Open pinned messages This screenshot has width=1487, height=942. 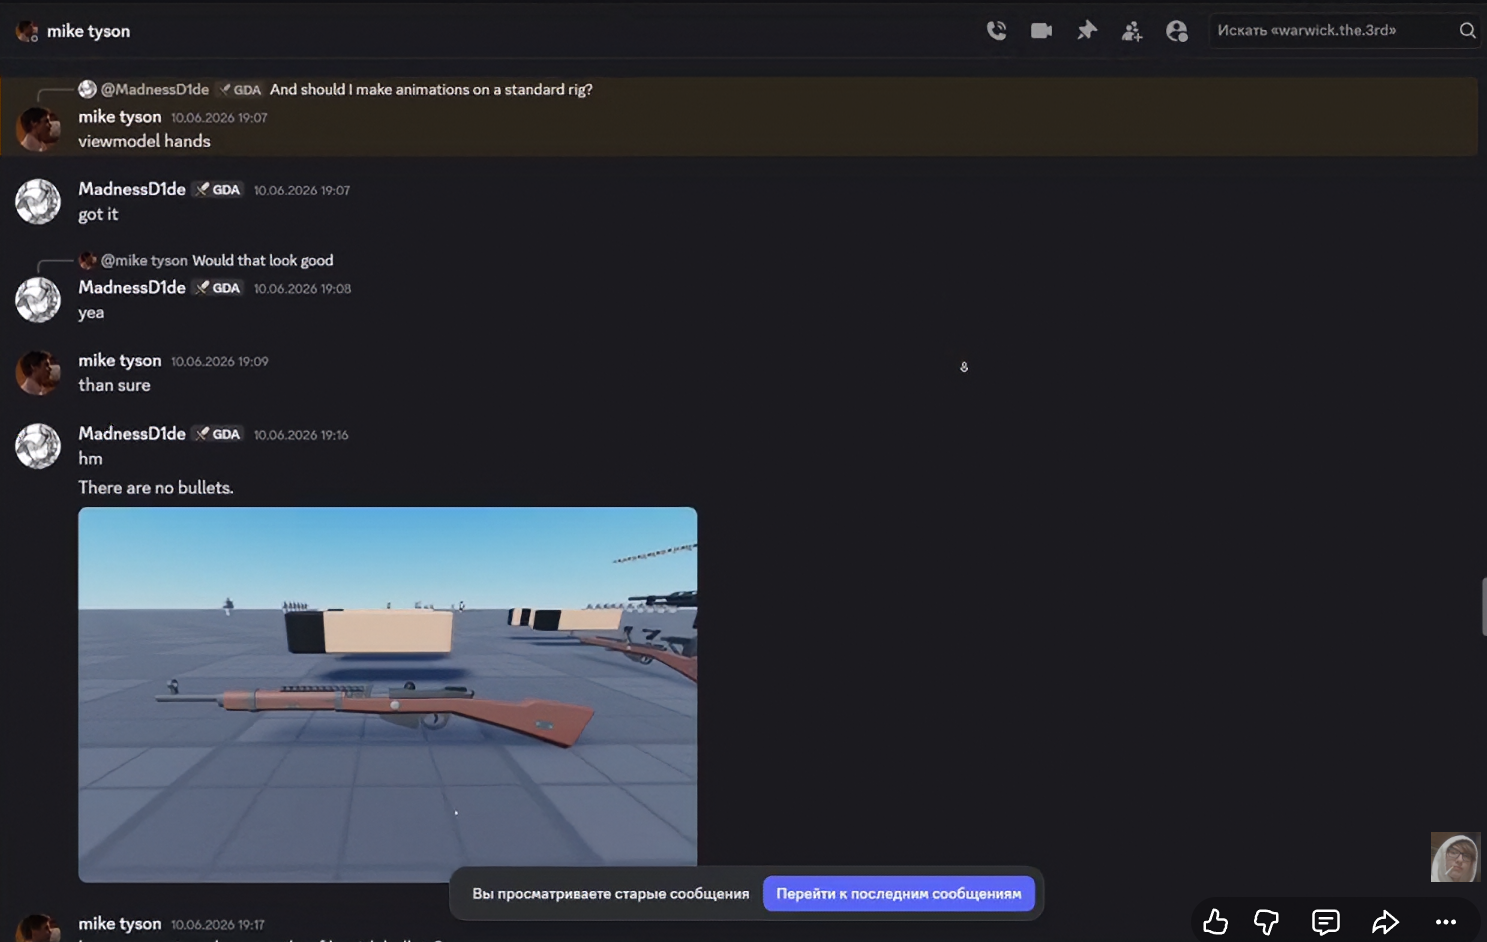click(x=1087, y=31)
